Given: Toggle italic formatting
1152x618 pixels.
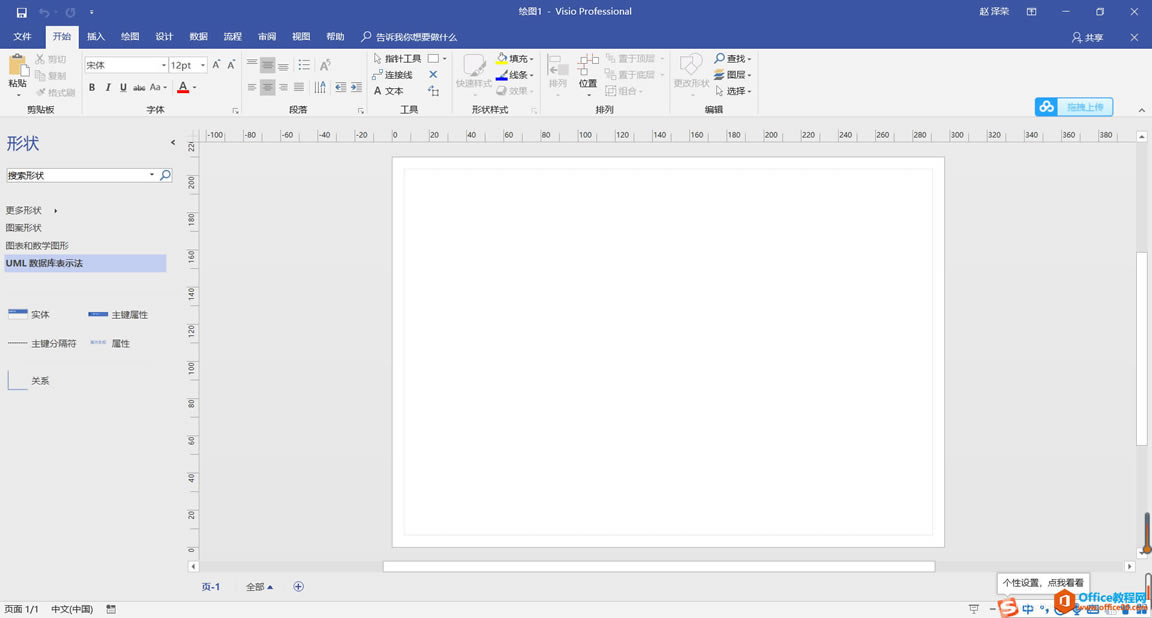Looking at the screenshot, I should pyautogui.click(x=106, y=87).
